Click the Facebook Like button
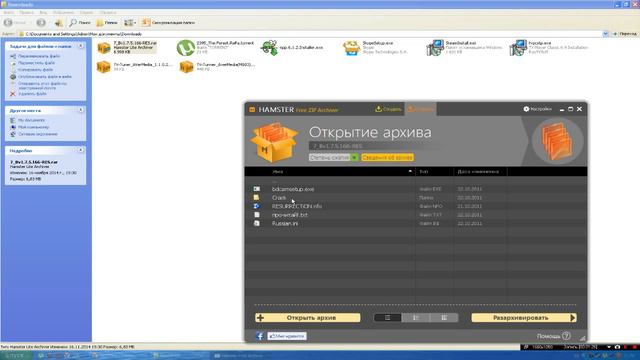 pyautogui.click(x=287, y=336)
